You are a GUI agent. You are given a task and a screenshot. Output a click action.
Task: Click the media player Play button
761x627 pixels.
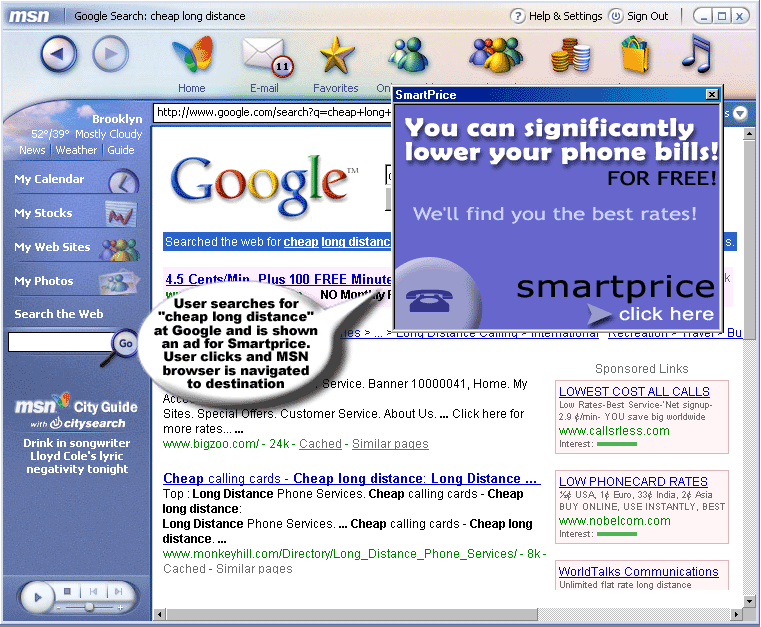[38, 597]
